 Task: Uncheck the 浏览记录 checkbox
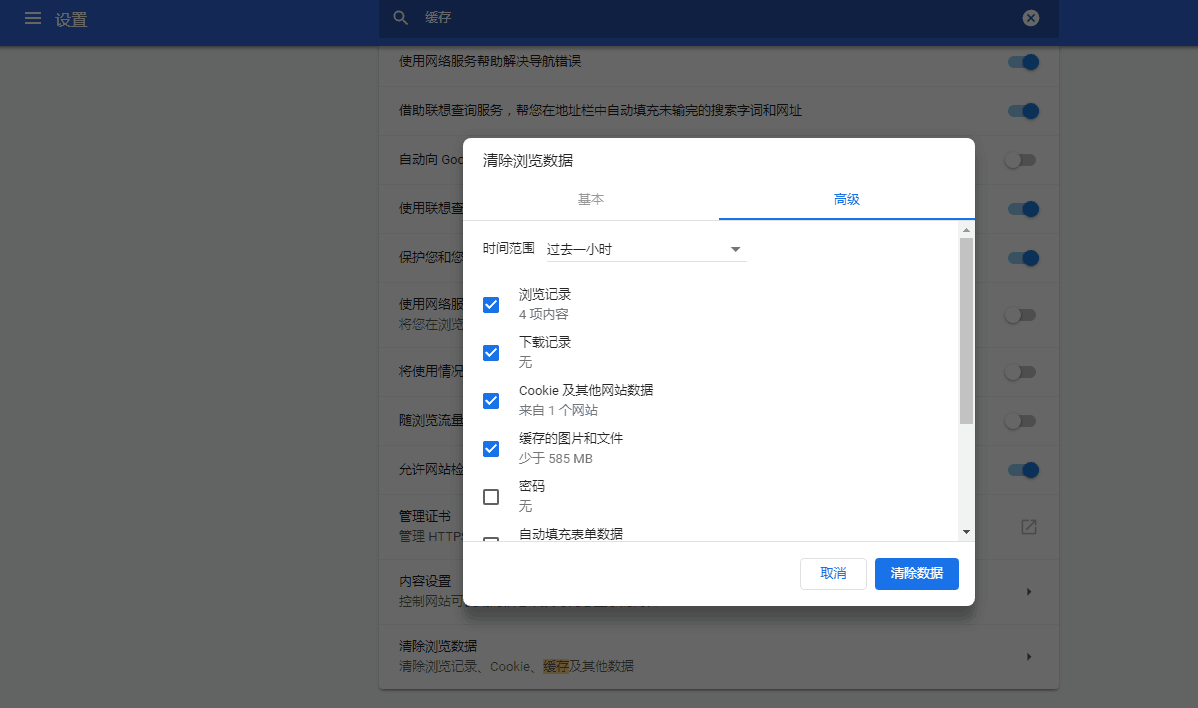[x=491, y=305]
